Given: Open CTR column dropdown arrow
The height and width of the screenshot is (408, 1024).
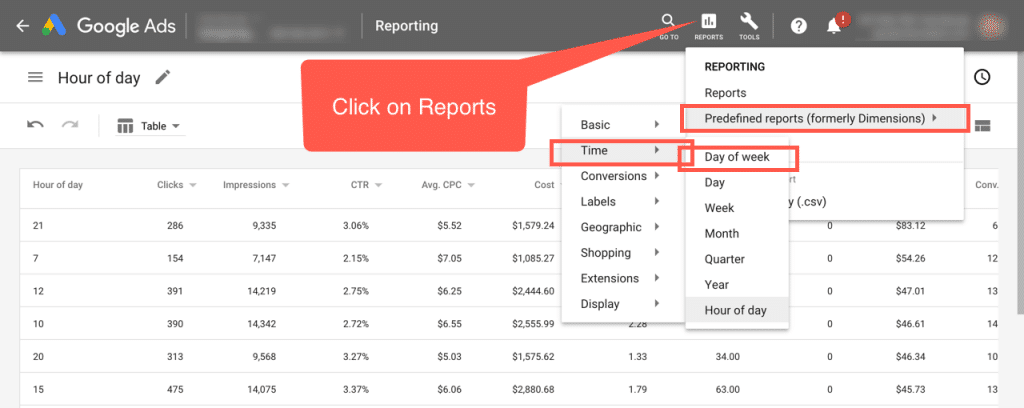Looking at the screenshot, I should (378, 185).
